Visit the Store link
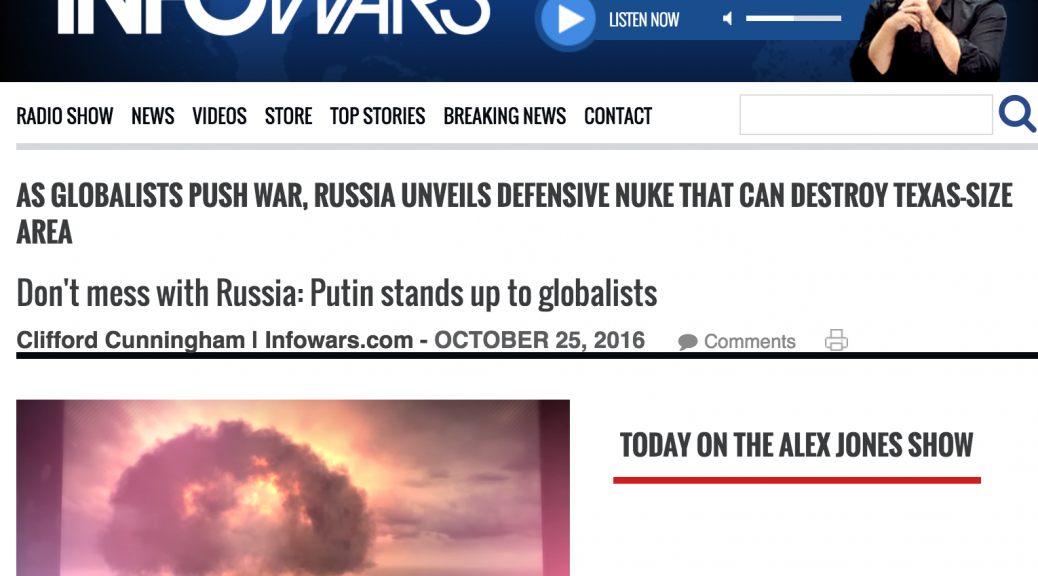This screenshot has width=1038, height=576. (x=288, y=117)
